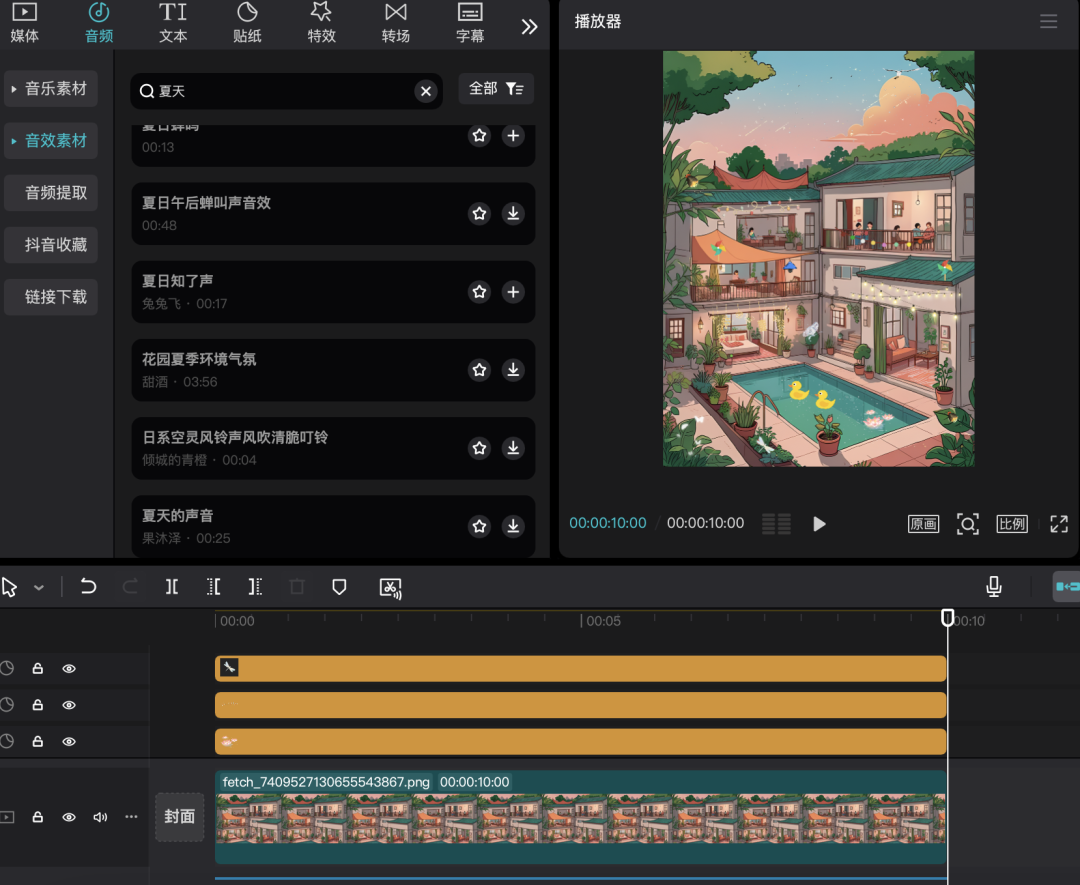Favorite the 花园夏季环境气氛 sound with star
The image size is (1080, 885).
tap(480, 370)
